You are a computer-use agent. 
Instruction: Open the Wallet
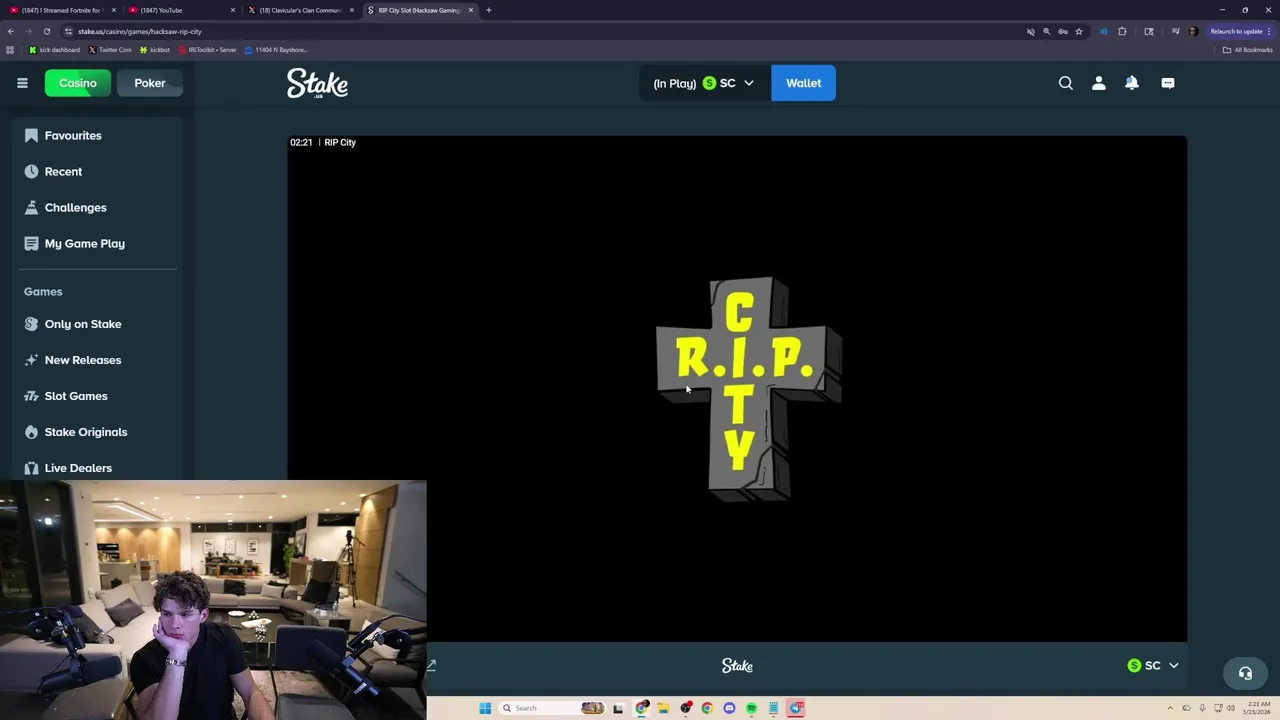(x=803, y=83)
